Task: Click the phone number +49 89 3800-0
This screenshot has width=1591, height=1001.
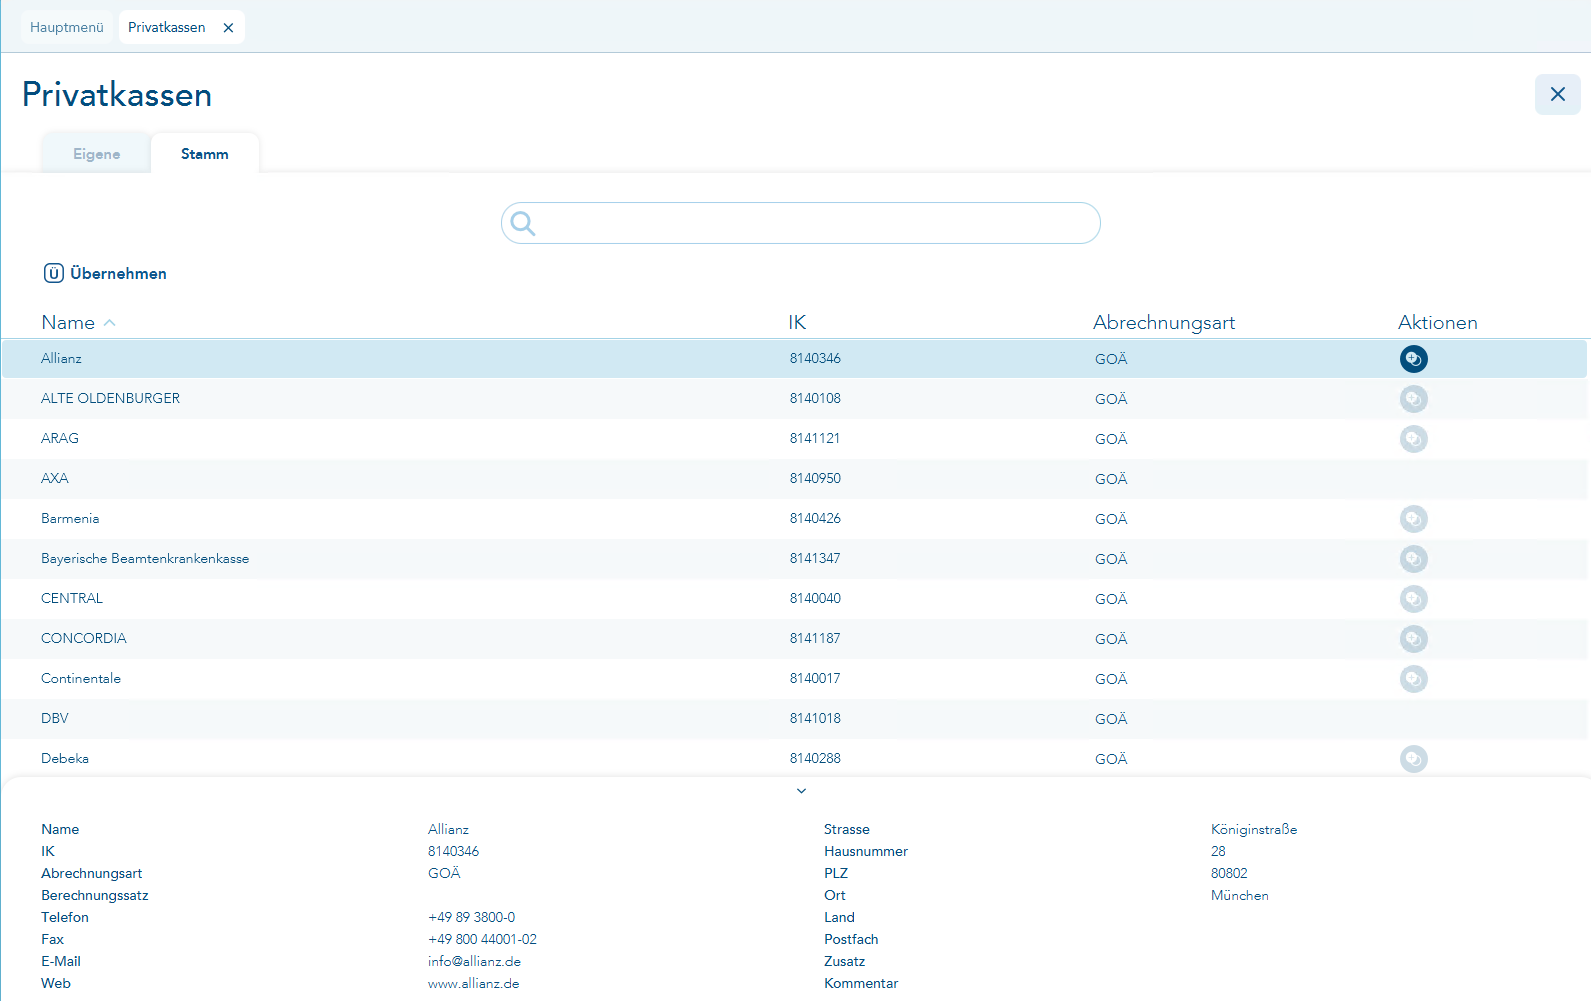Action: 472,917
